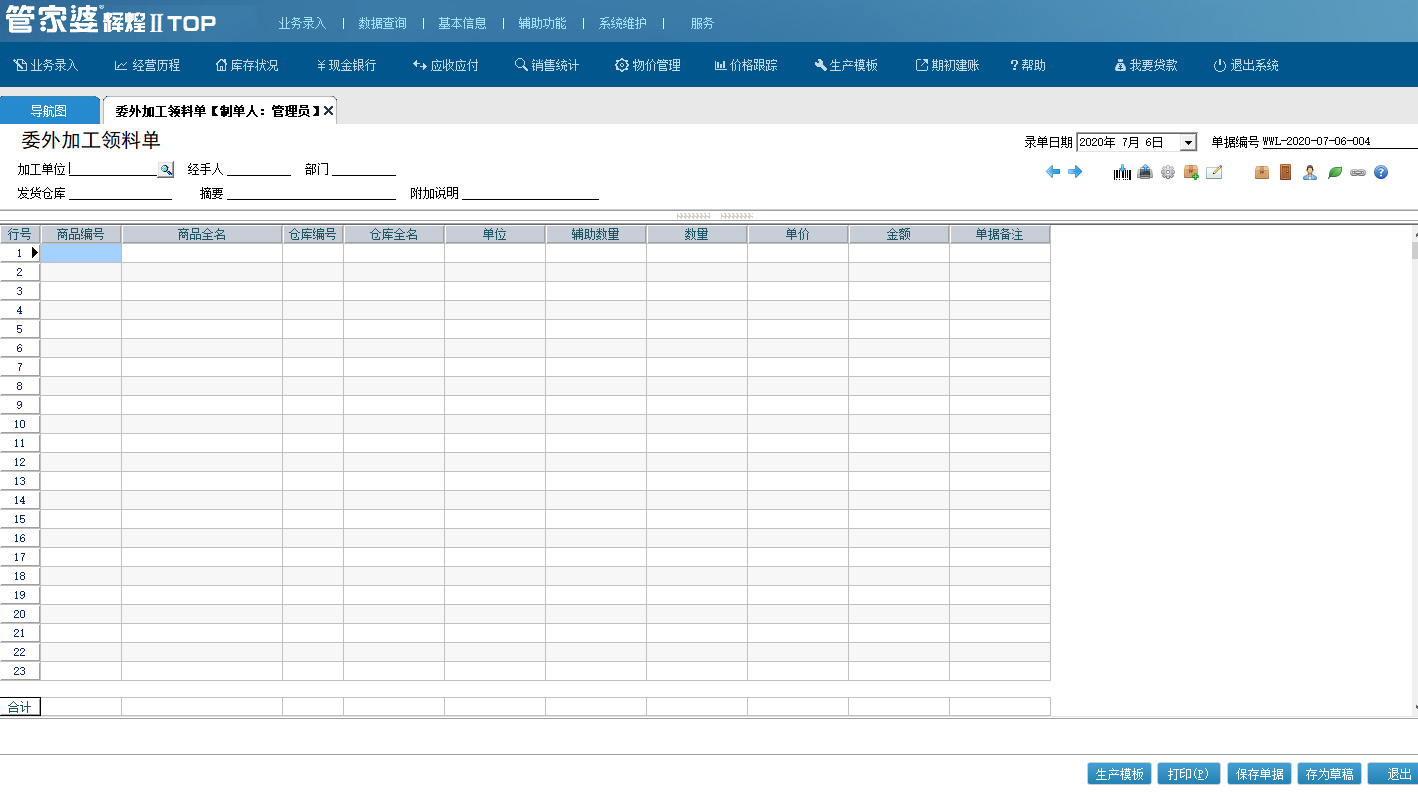Click the barcode scan import icon

tap(1123, 172)
